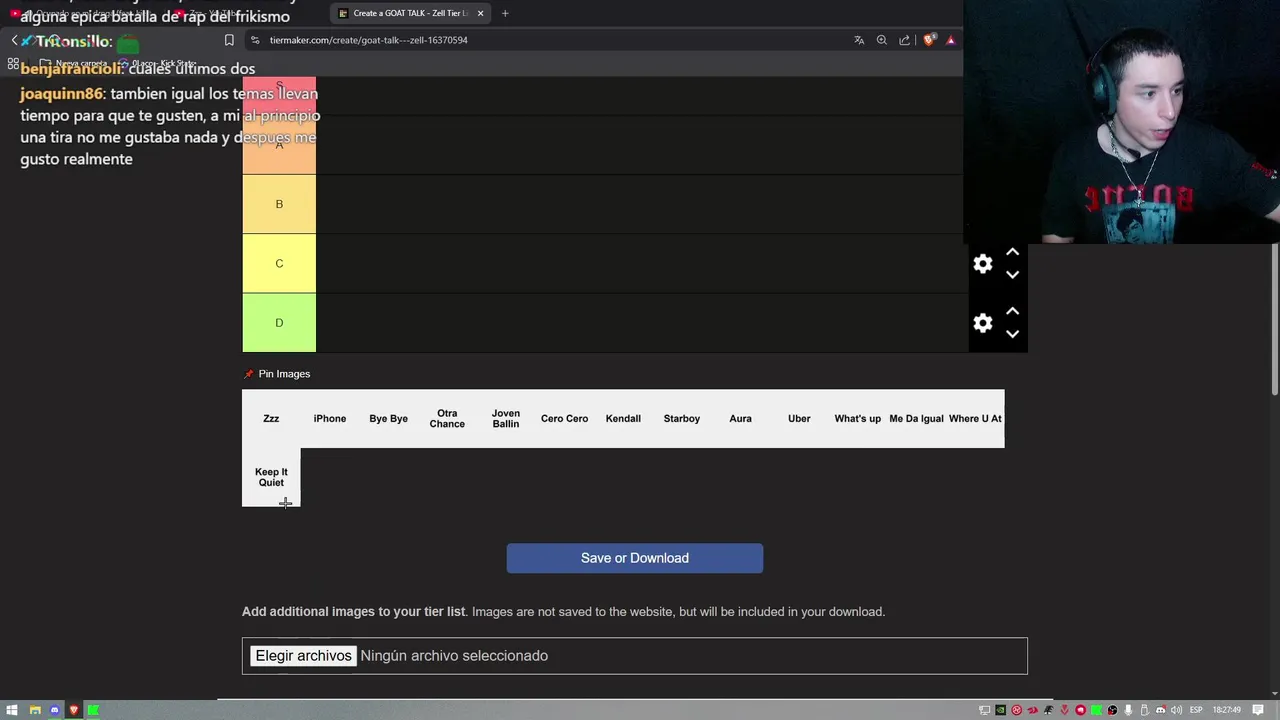Select the Zzz song tile

pyautogui.click(x=271, y=418)
